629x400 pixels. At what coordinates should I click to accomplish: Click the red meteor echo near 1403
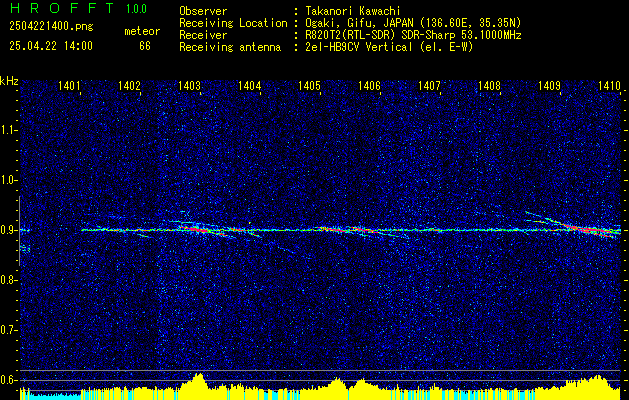(197, 230)
